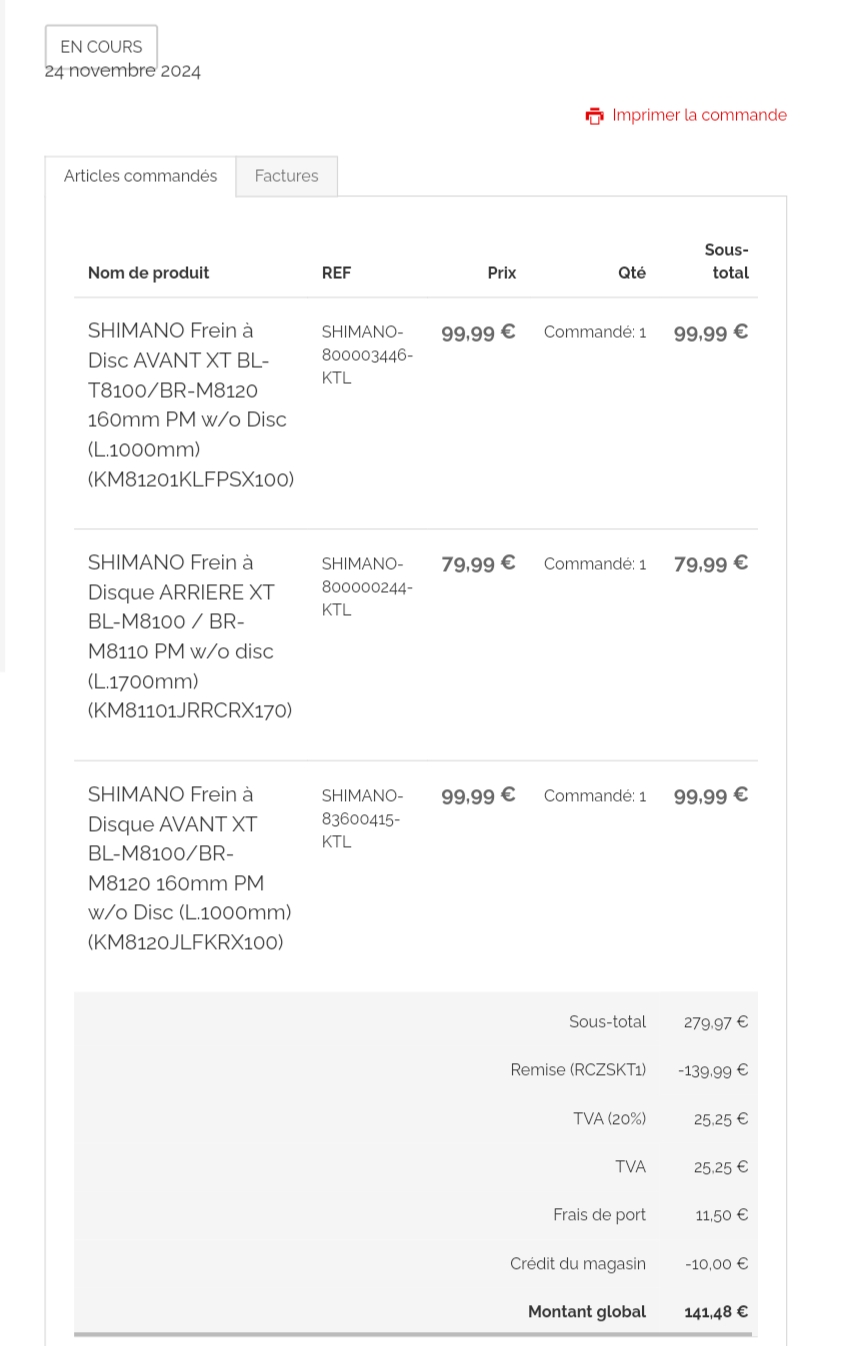Click the Crédit du magasin label
Screen dimensions: 863x1346
[x=577, y=1264]
